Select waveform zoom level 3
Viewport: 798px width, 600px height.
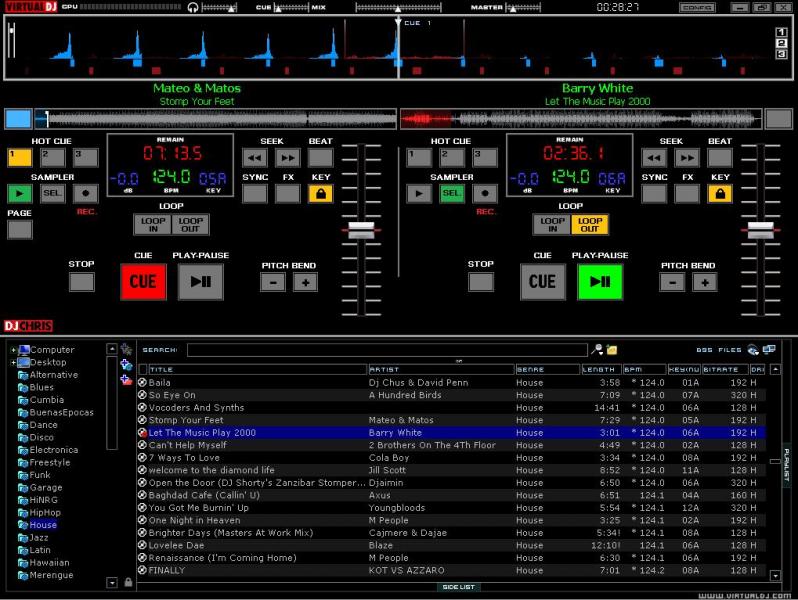tap(781, 54)
